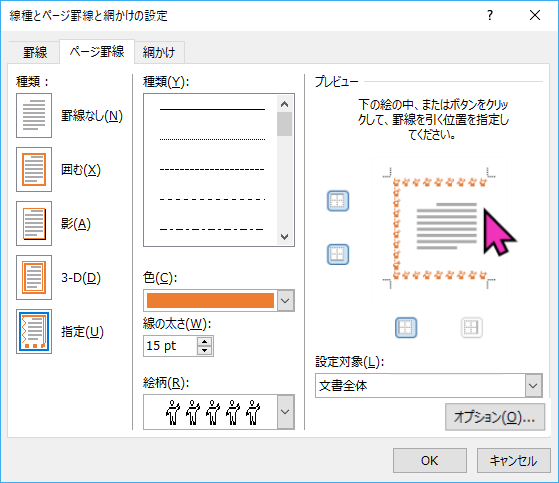Choose the long-dashed line style

click(212, 199)
